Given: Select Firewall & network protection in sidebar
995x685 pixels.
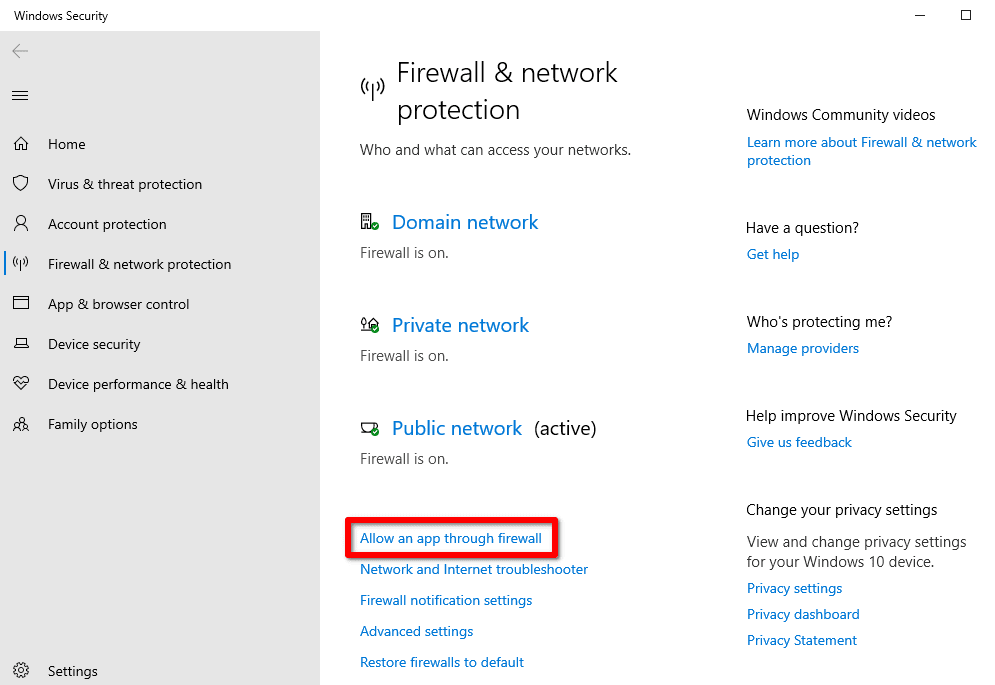Looking at the screenshot, I should 139,264.
